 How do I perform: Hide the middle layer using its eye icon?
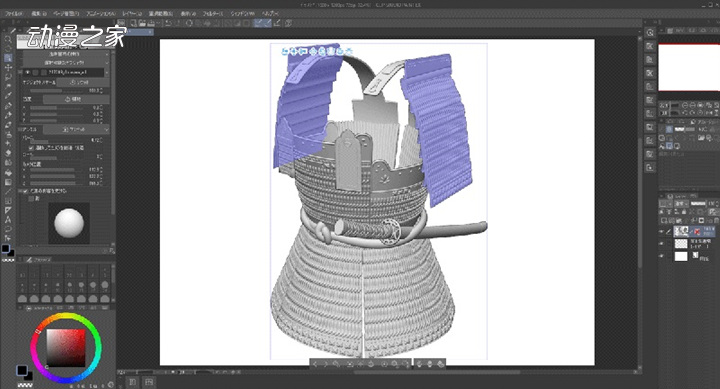point(662,243)
